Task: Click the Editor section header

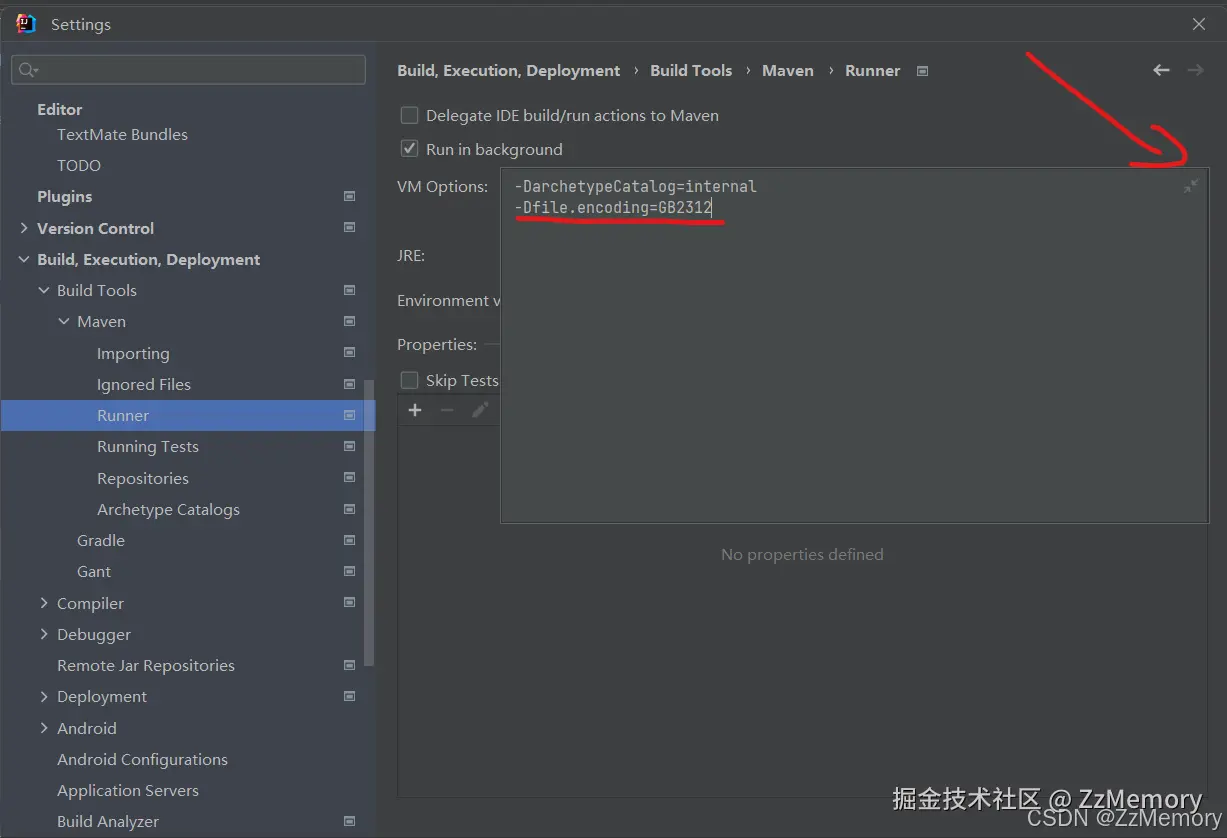Action: point(59,109)
